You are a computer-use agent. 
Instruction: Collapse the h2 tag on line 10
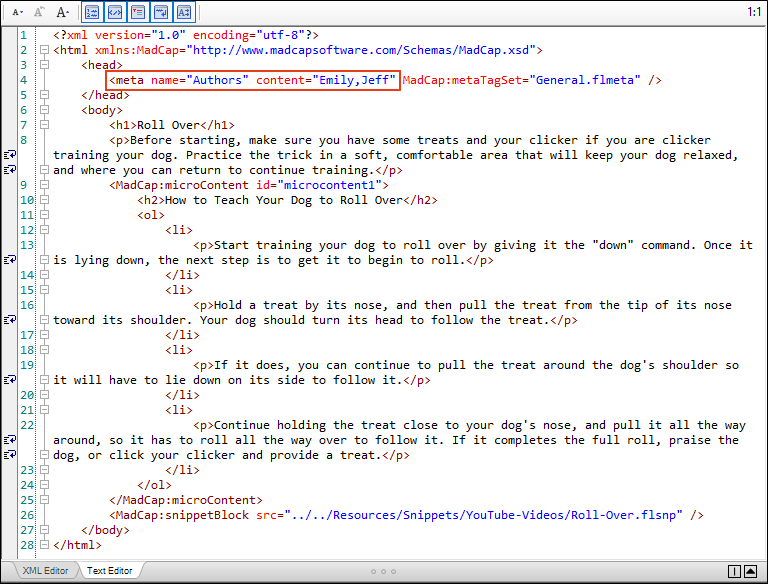pos(45,200)
